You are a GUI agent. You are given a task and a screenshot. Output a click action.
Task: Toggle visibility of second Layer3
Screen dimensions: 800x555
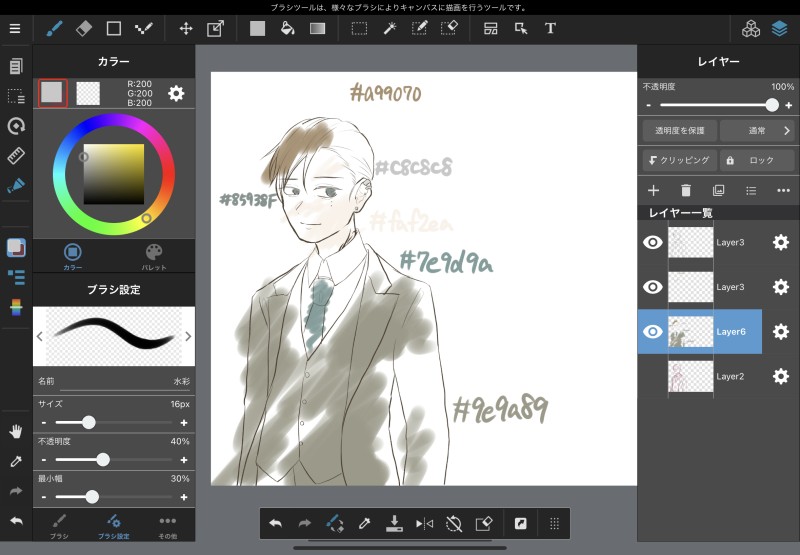(653, 287)
